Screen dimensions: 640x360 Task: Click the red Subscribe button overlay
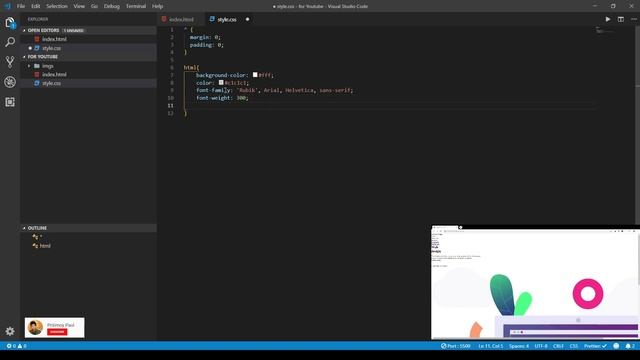(x=57, y=332)
